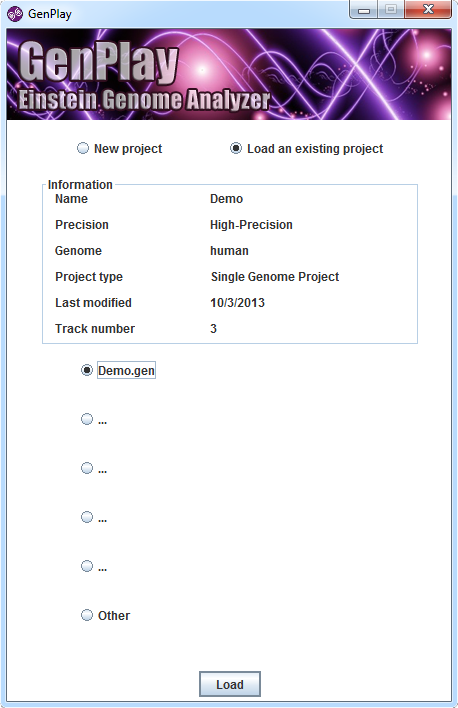
Task: Close the GenPlay launcher window
Action: 428,9
